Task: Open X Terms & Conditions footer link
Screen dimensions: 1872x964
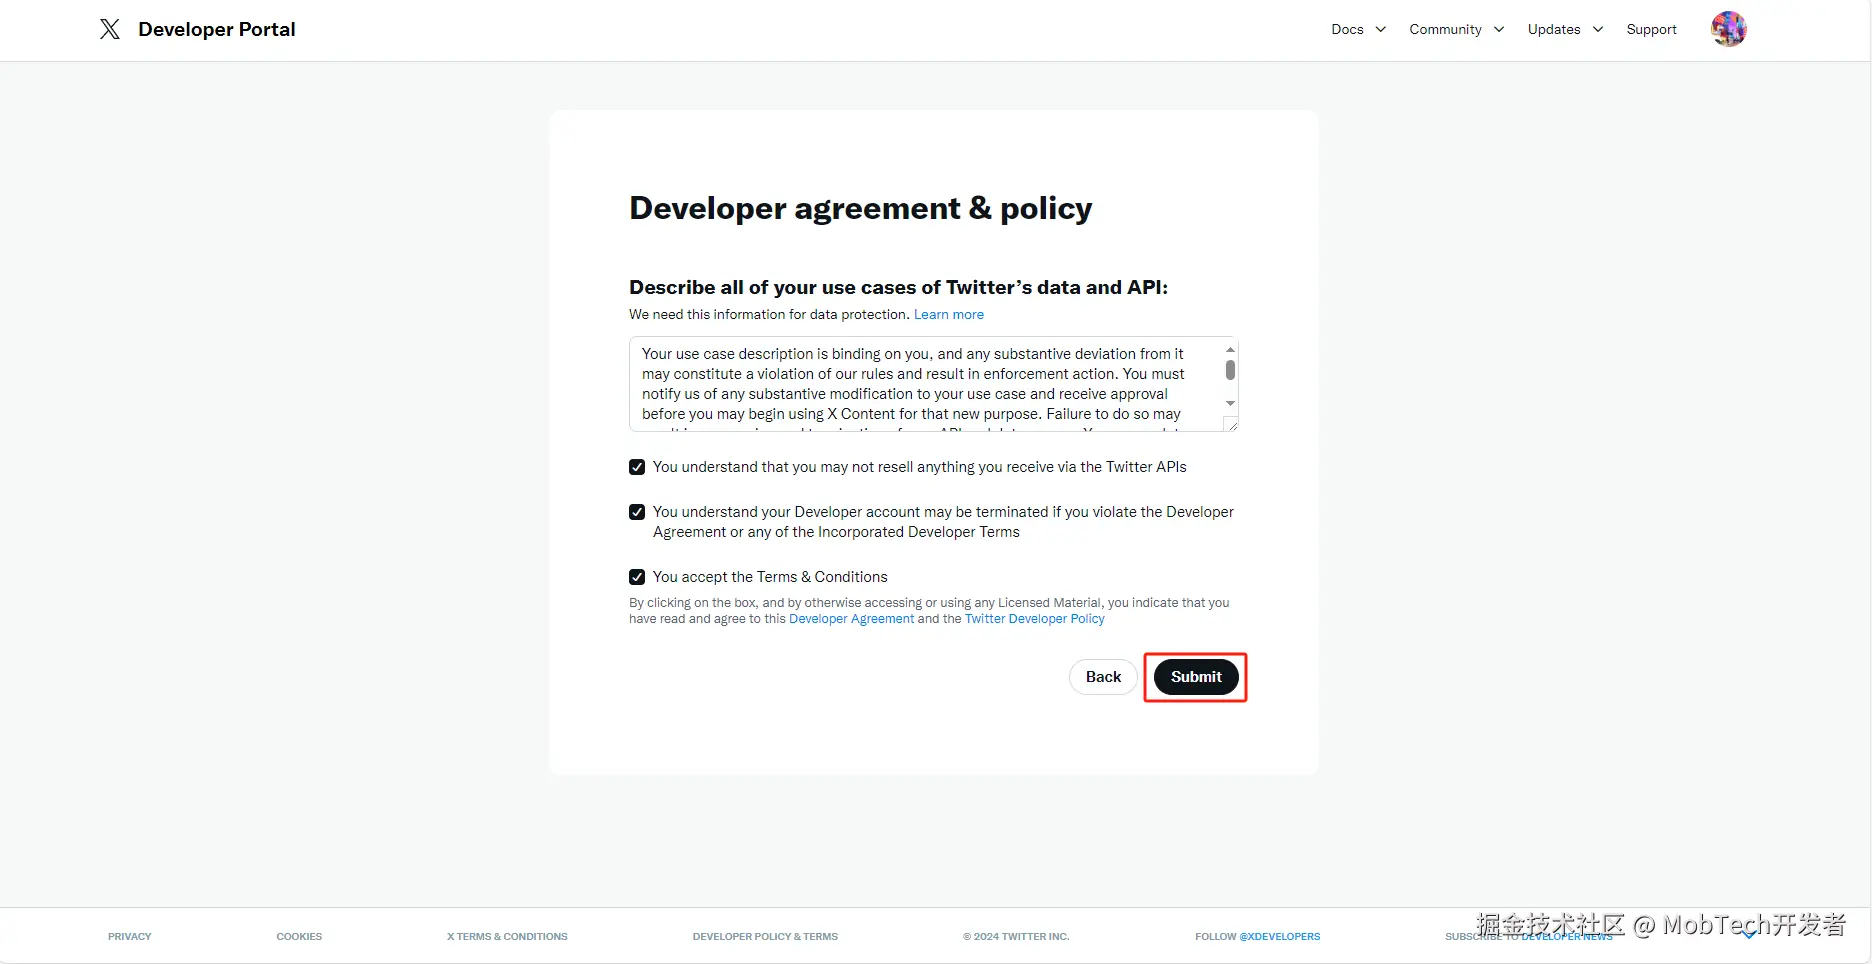Action: [507, 937]
